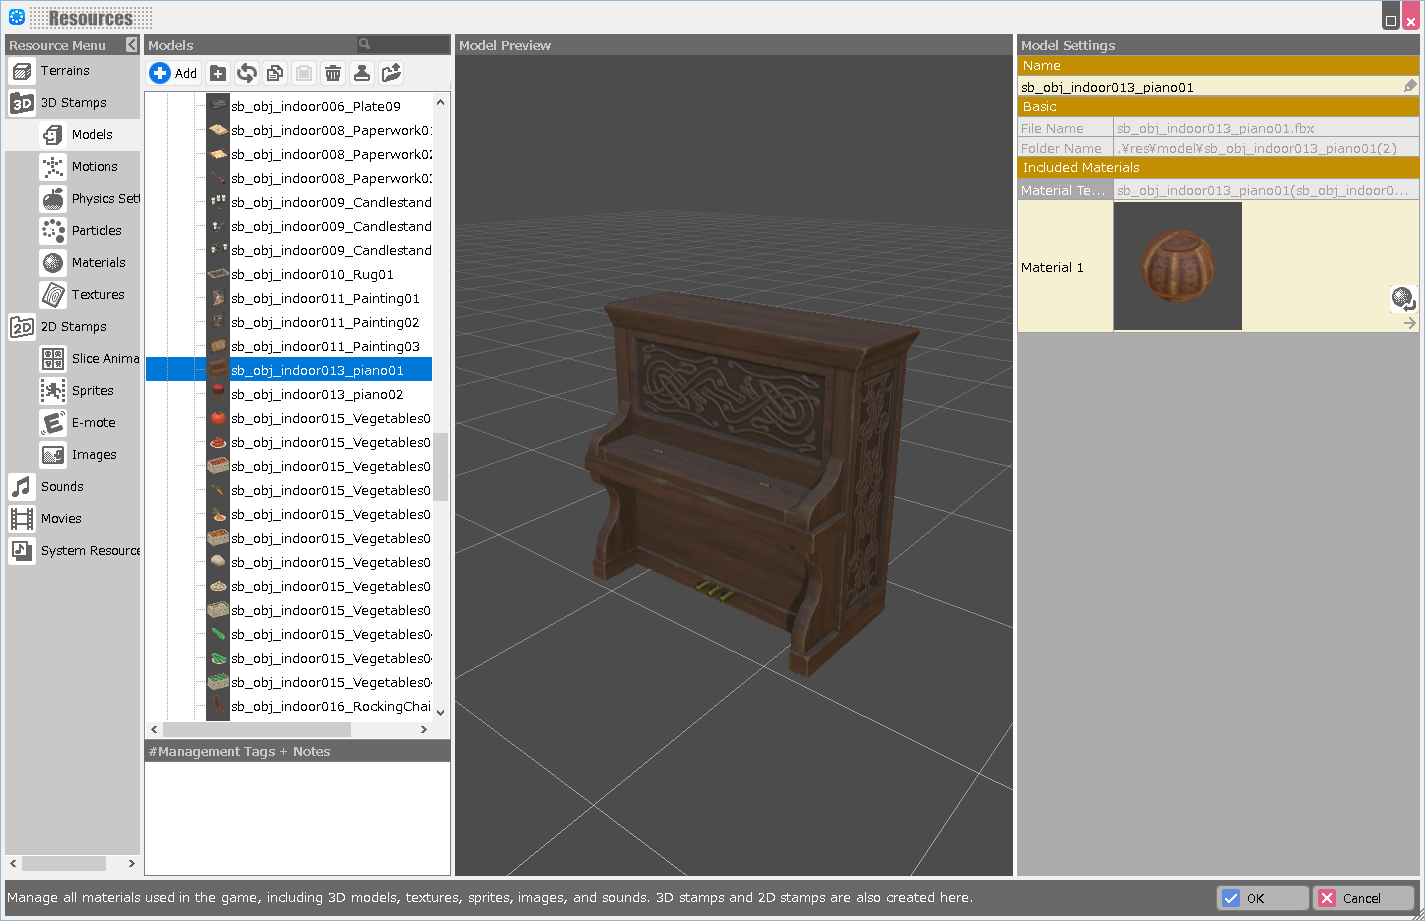Click the replace material icon beside Material 1
This screenshot has width=1425, height=921.
click(x=1403, y=298)
